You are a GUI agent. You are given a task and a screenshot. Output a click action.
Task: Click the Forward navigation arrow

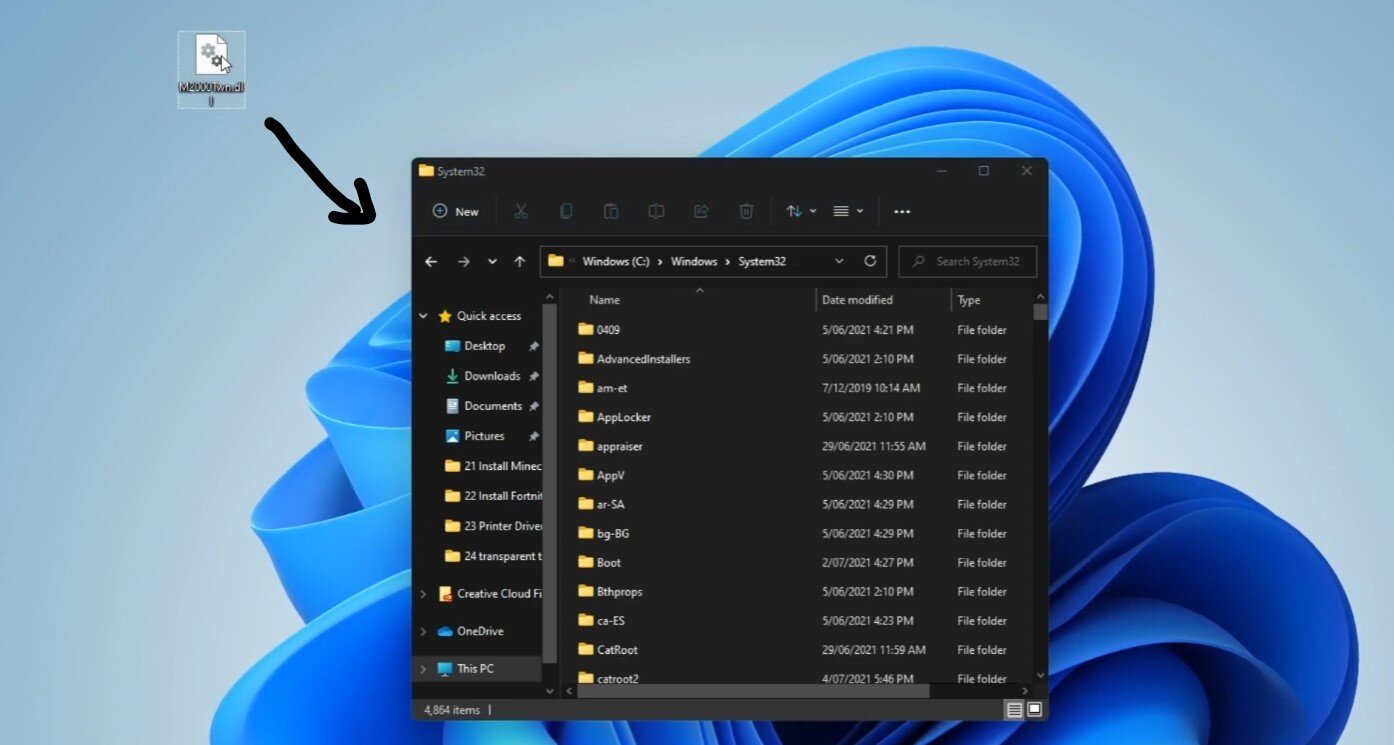463,261
